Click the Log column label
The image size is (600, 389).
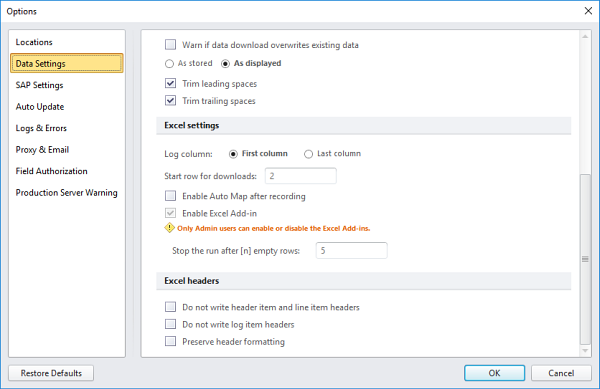point(188,154)
